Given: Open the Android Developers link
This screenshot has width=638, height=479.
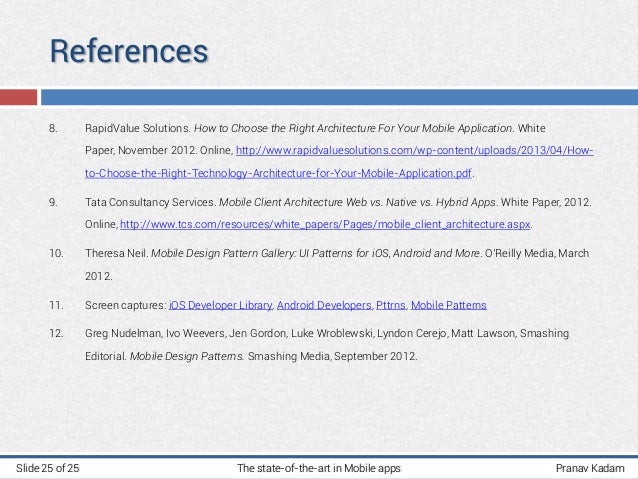Looking at the screenshot, I should coord(324,305).
